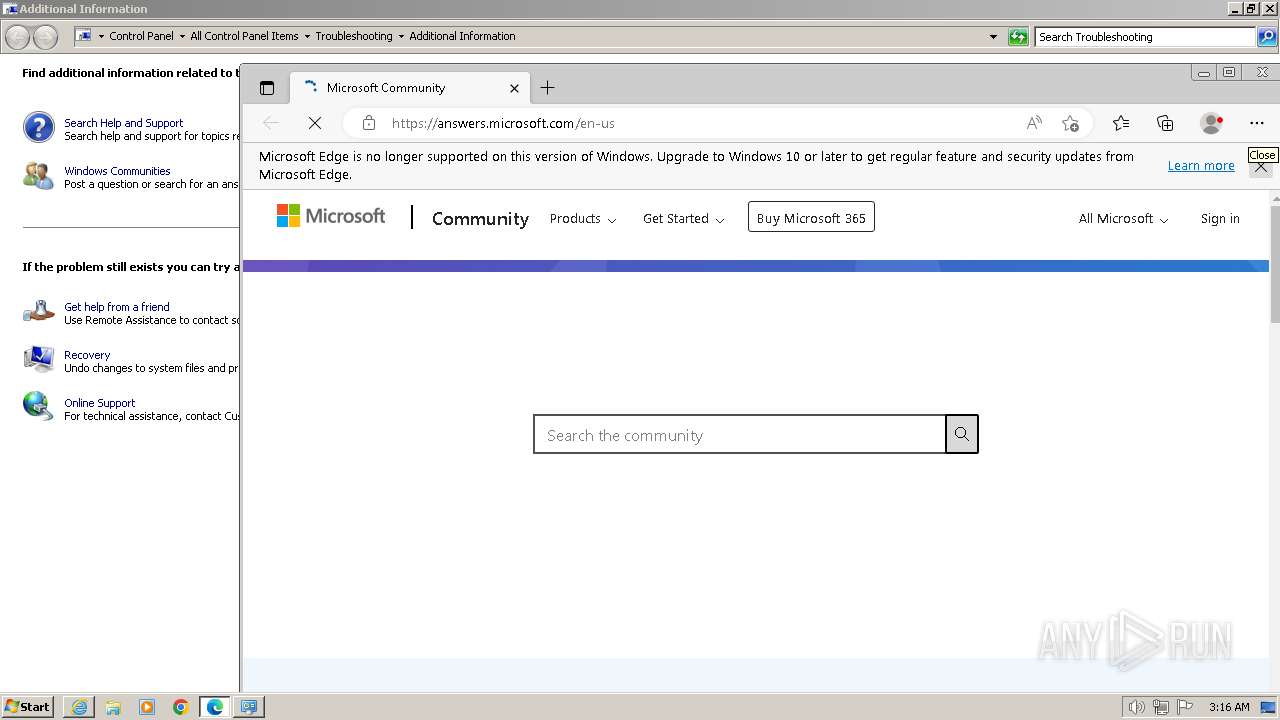
Task: Open Search Help and Support
Action: click(124, 123)
